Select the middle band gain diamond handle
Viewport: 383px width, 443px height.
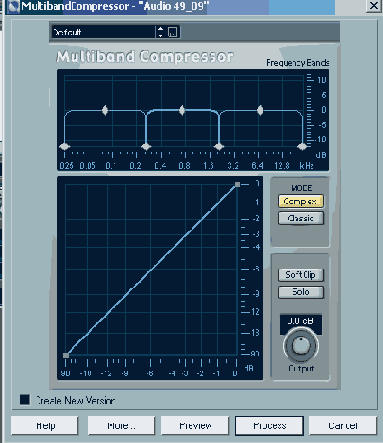pos(182,110)
